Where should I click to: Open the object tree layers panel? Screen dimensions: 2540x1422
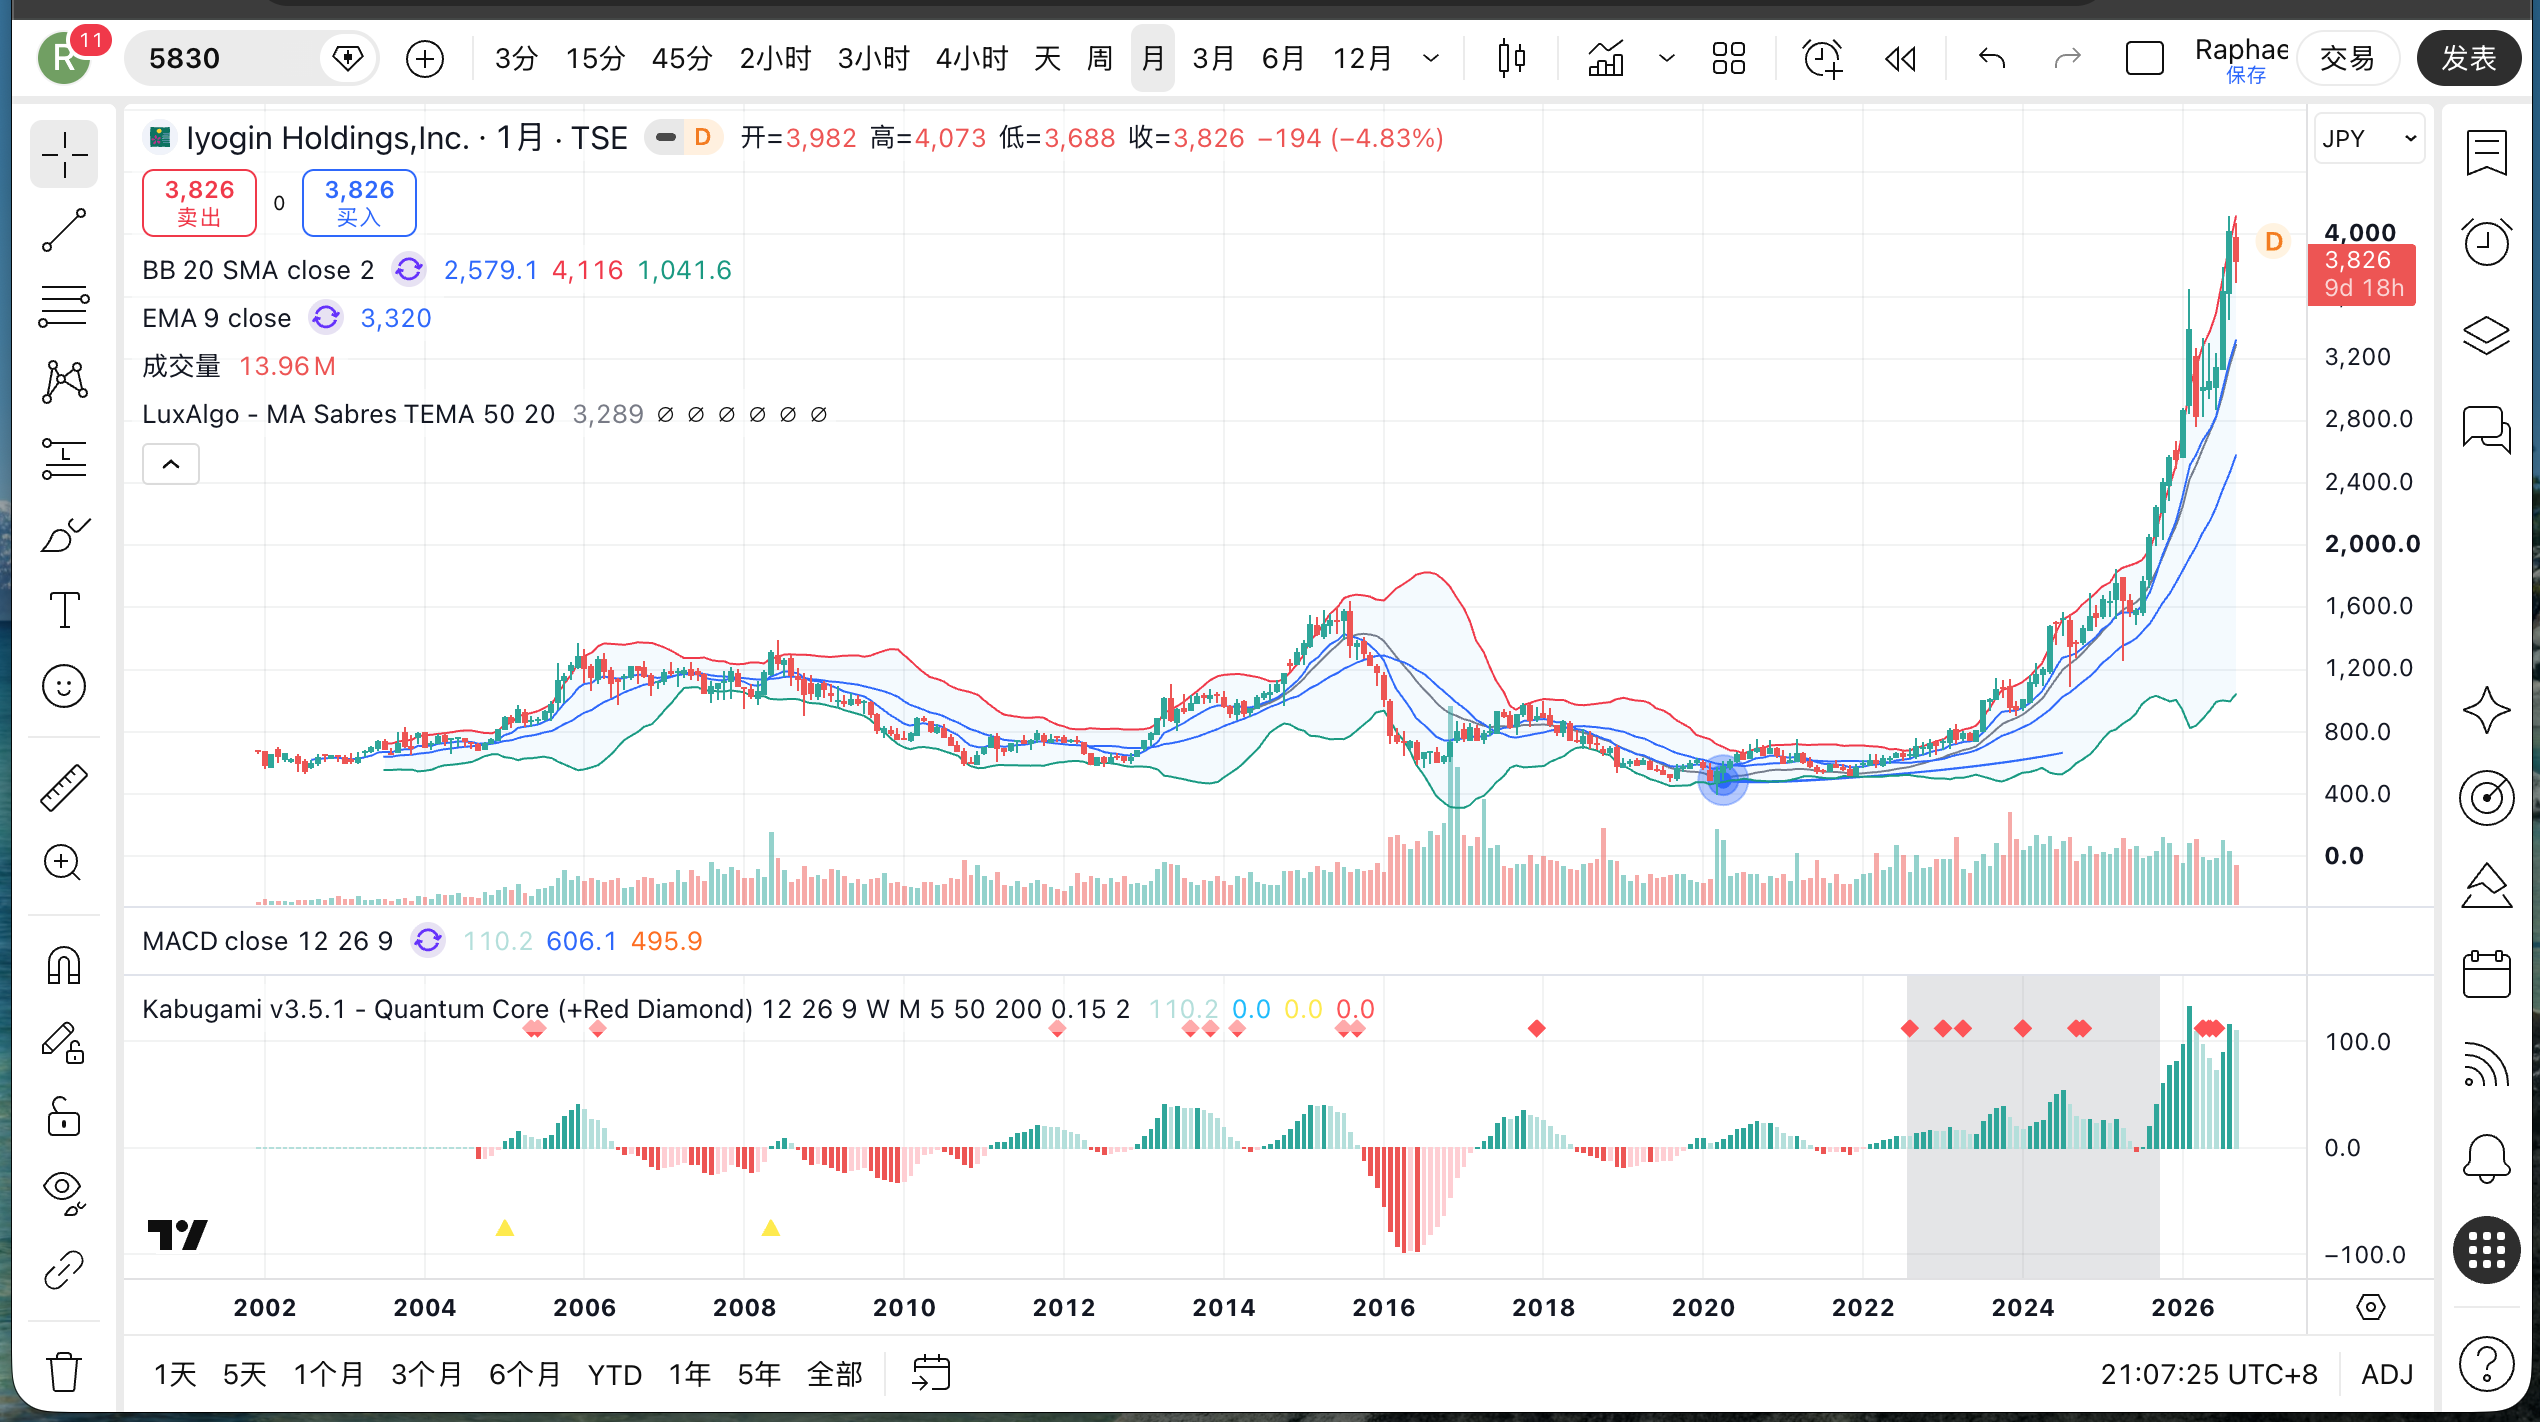[x=2486, y=335]
